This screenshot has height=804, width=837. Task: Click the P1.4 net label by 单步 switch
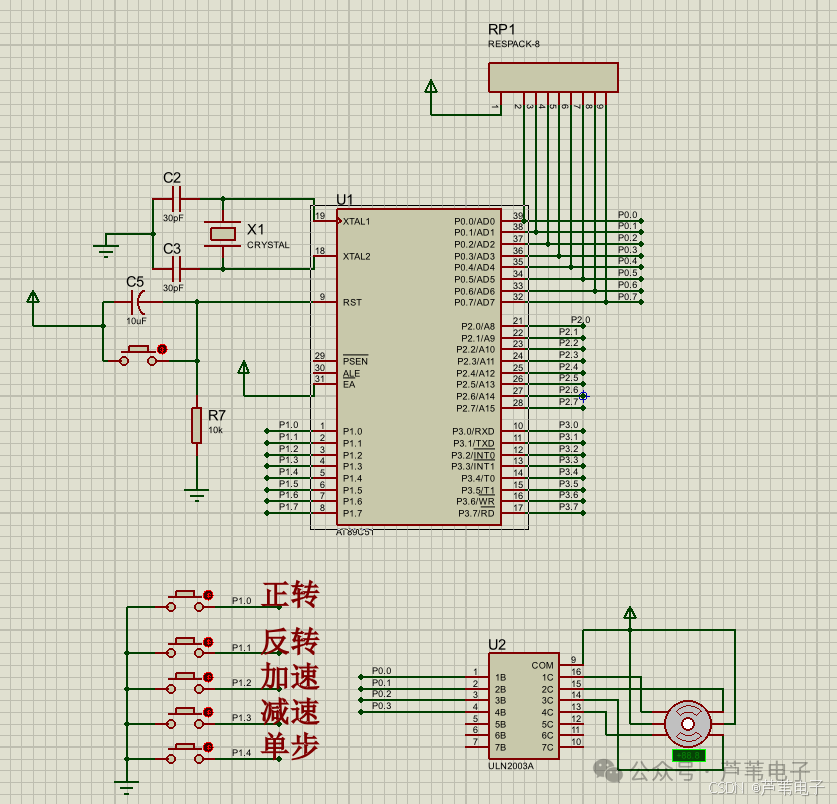coord(241,752)
